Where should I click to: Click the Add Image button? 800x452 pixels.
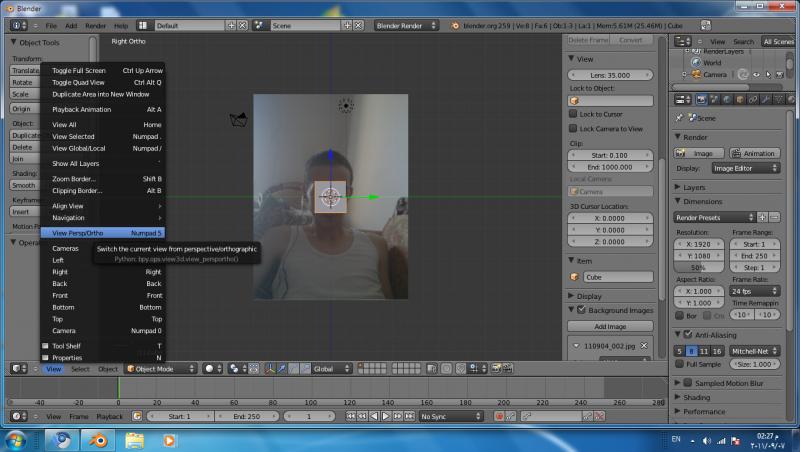coord(610,326)
